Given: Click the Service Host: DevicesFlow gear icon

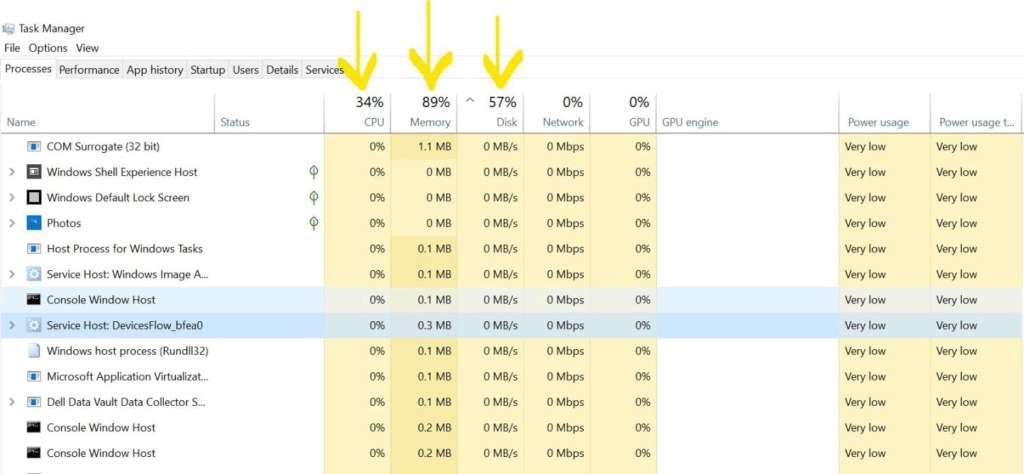Looking at the screenshot, I should click(x=34, y=325).
